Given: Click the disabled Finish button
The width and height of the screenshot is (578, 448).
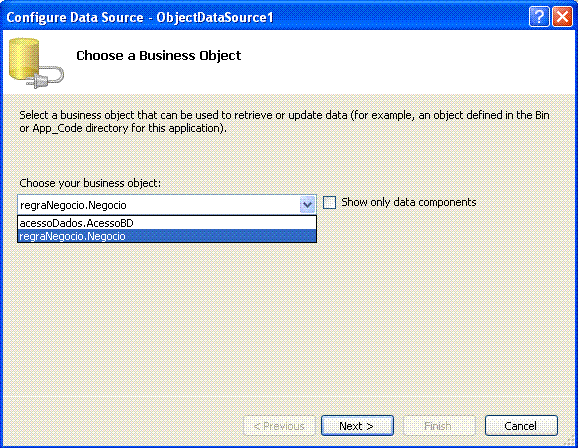Looking at the screenshot, I should pos(439,426).
